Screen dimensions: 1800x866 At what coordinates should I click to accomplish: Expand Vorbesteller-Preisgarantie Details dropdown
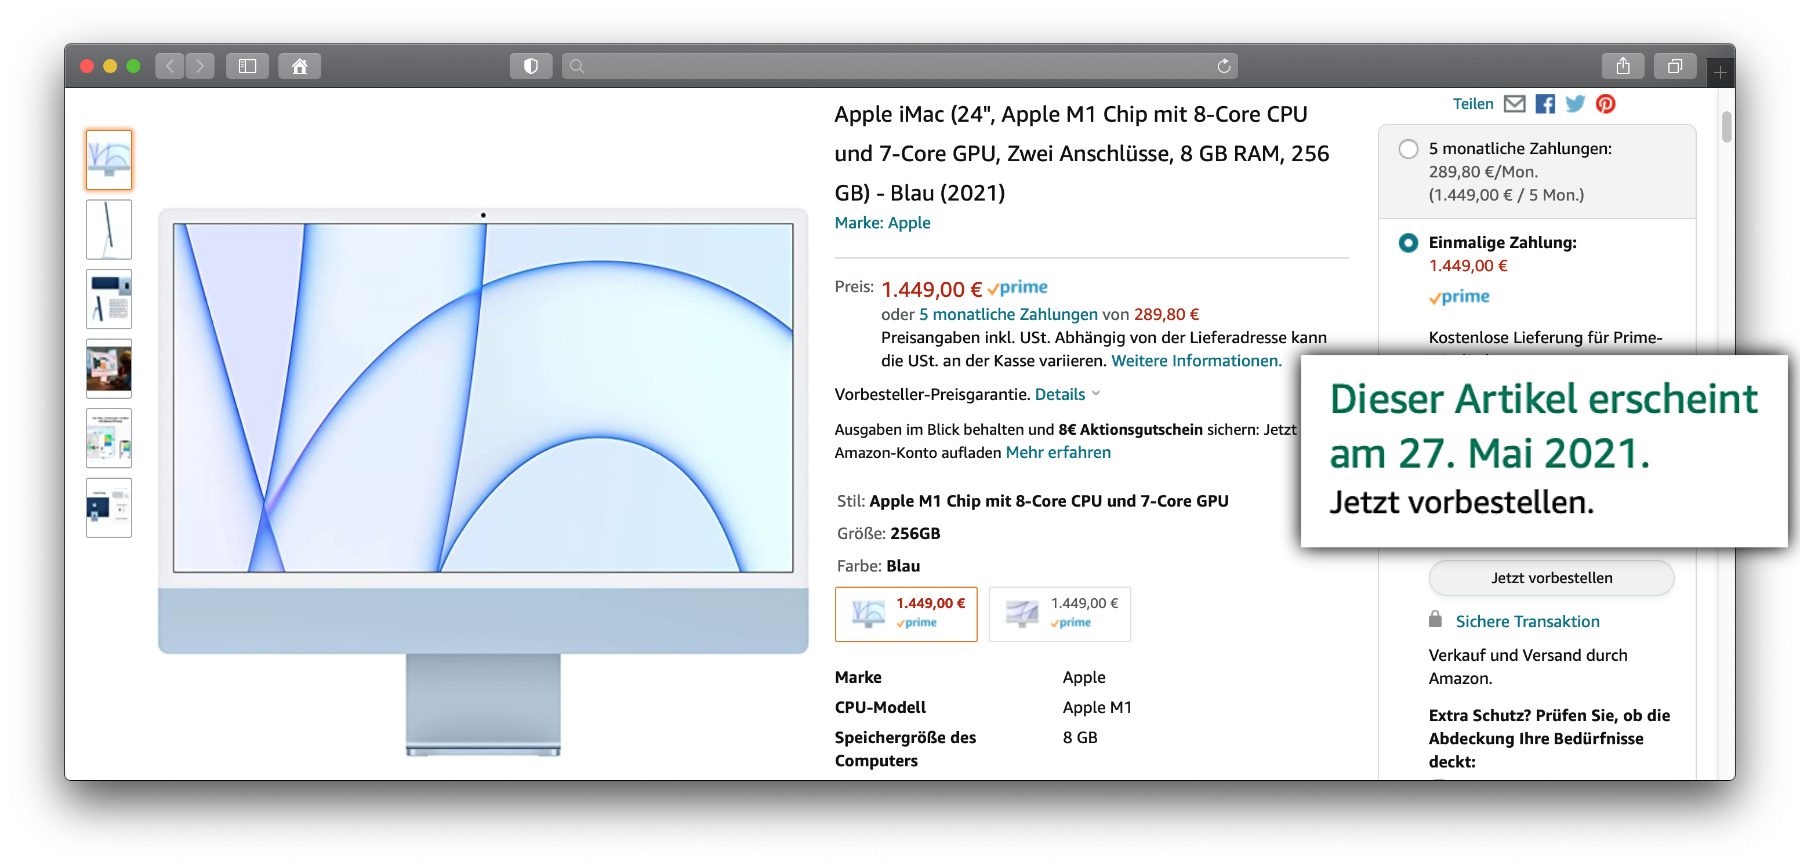tap(1067, 395)
